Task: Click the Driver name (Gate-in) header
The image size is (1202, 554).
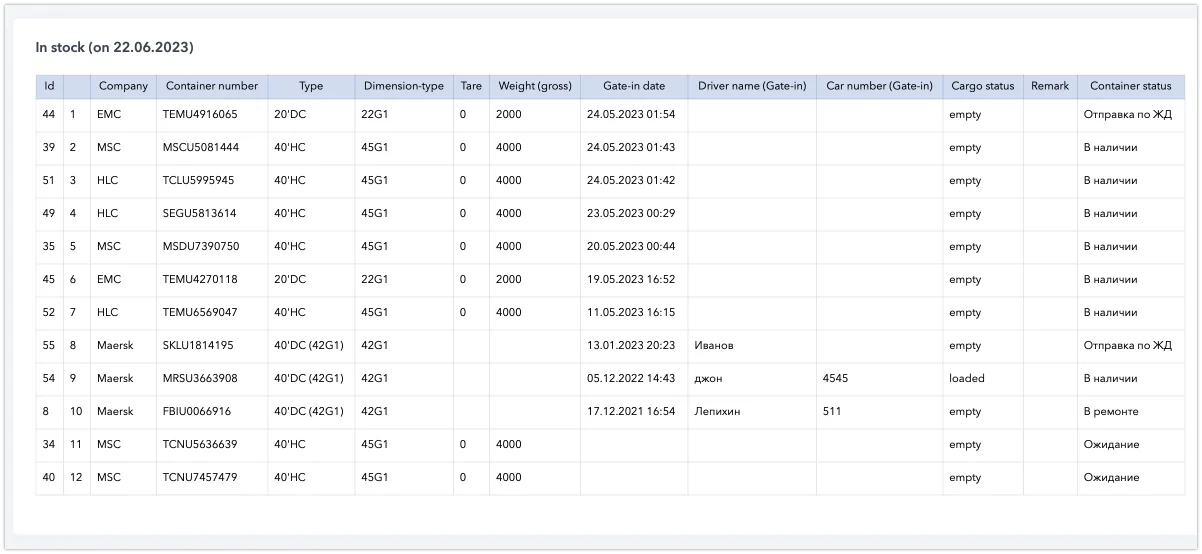Action: 752,86
